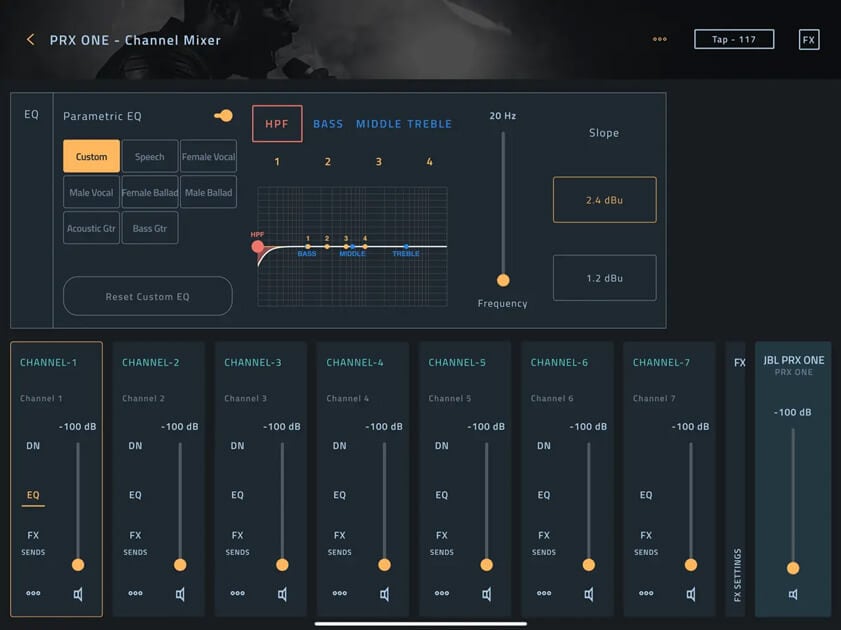Open Channel-1 more options dots
The height and width of the screenshot is (630, 841).
coord(33,593)
